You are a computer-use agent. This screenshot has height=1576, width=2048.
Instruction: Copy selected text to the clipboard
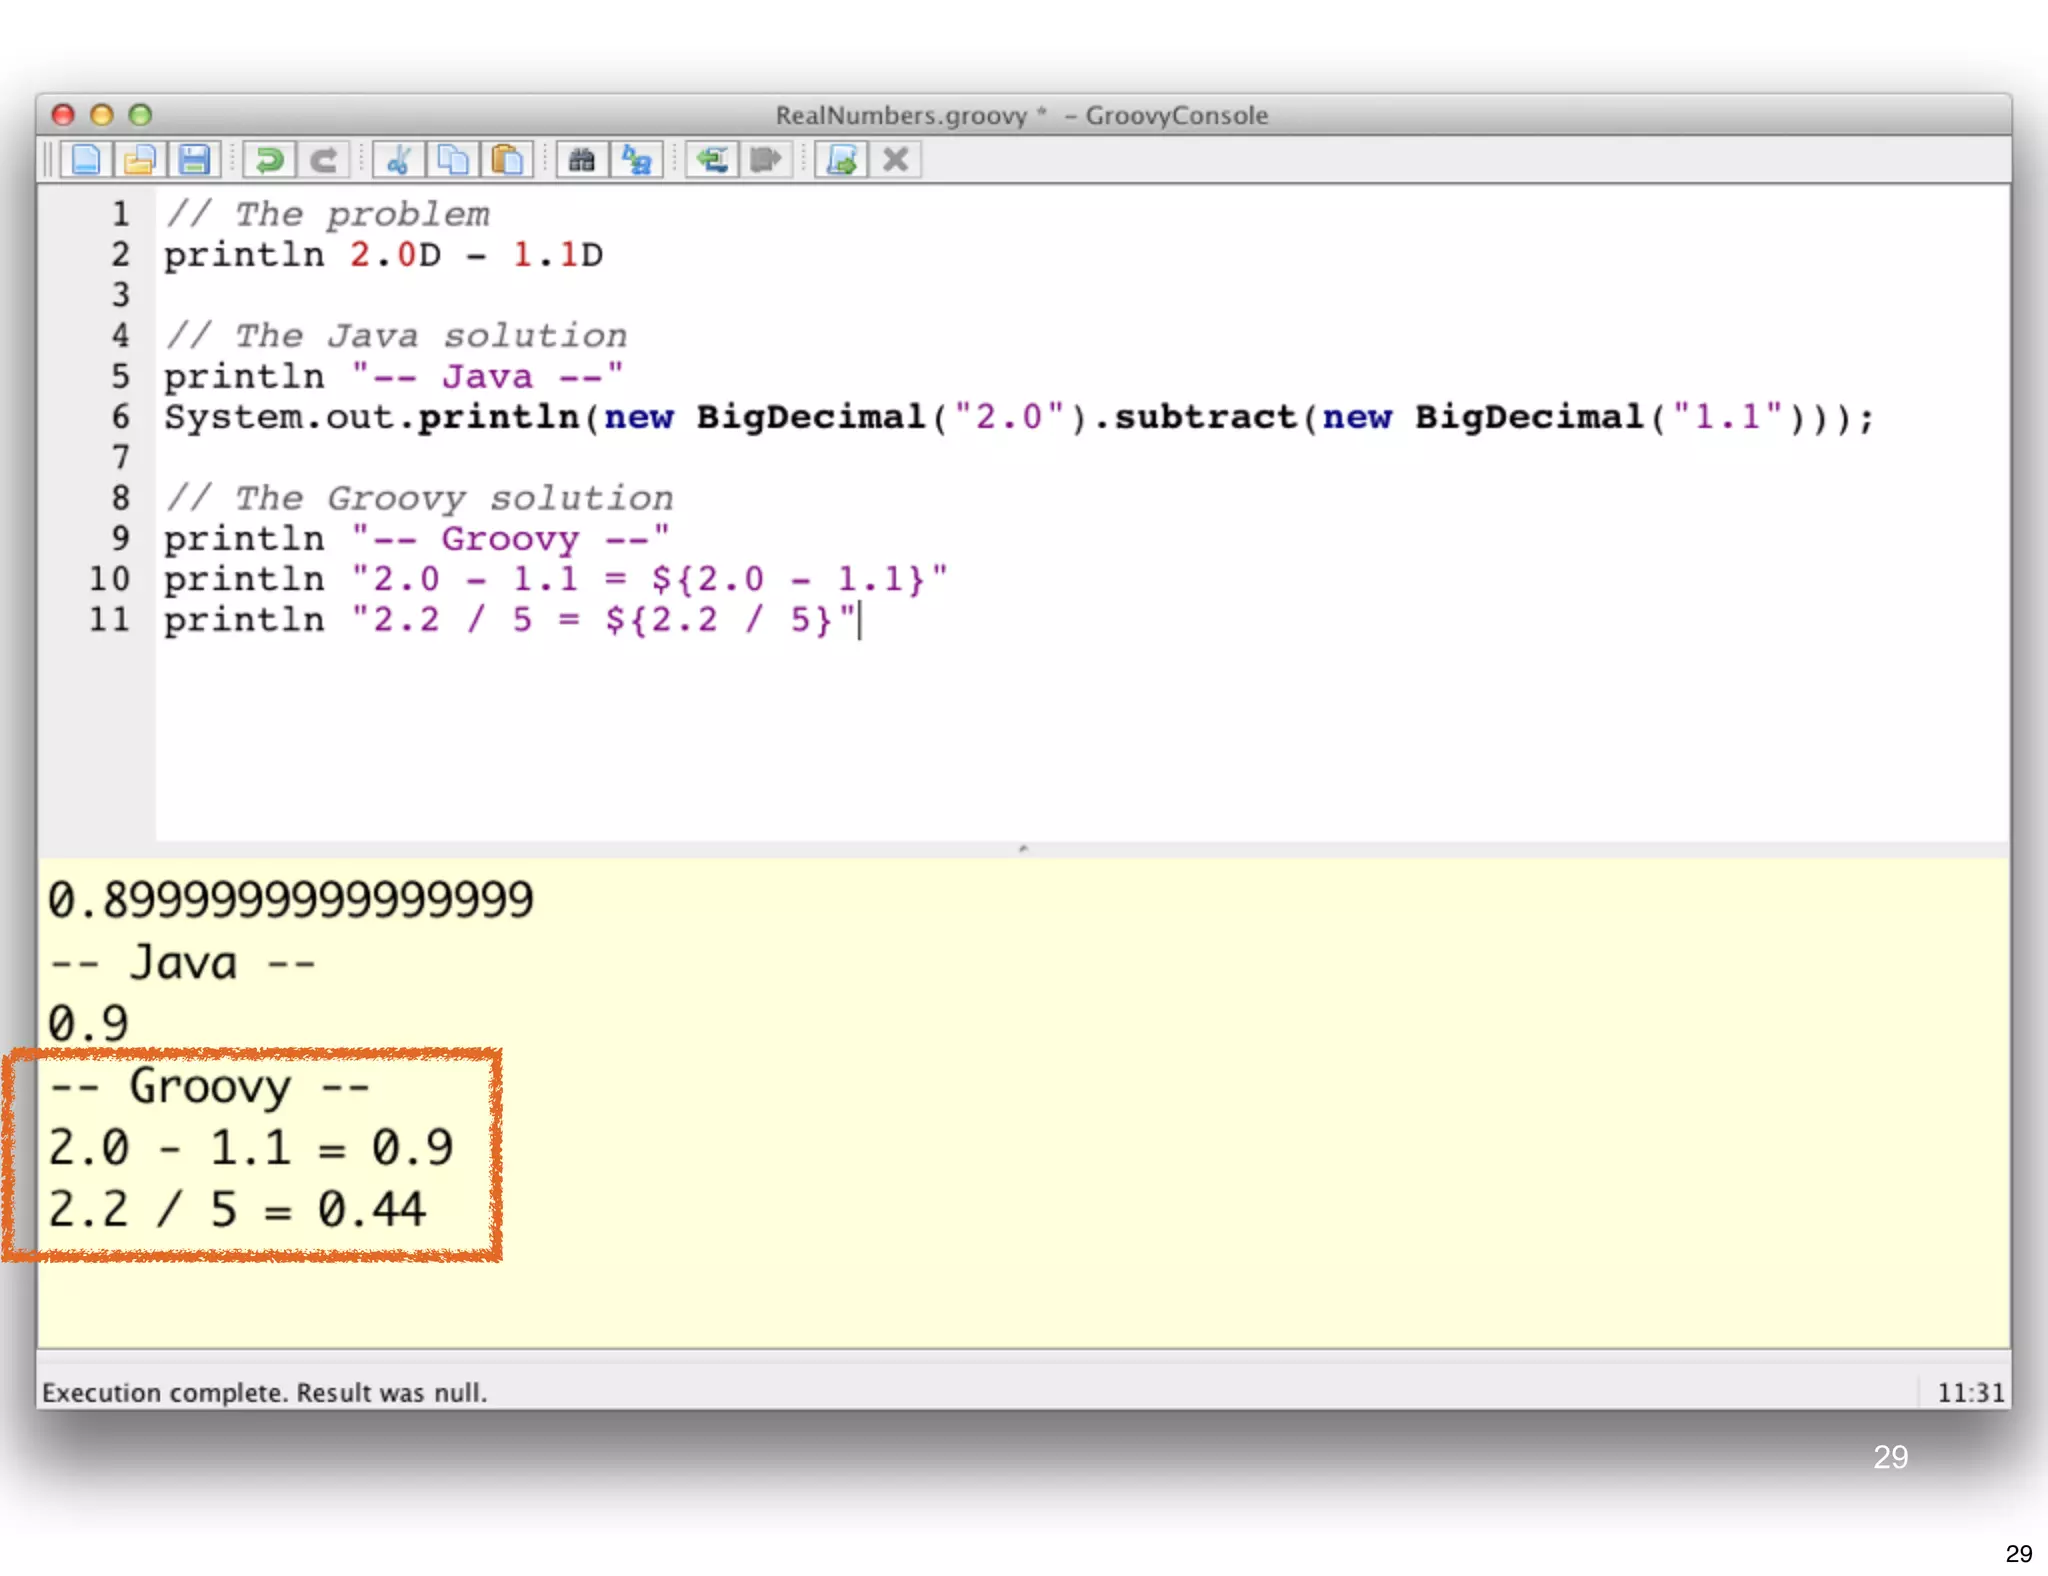(x=453, y=160)
